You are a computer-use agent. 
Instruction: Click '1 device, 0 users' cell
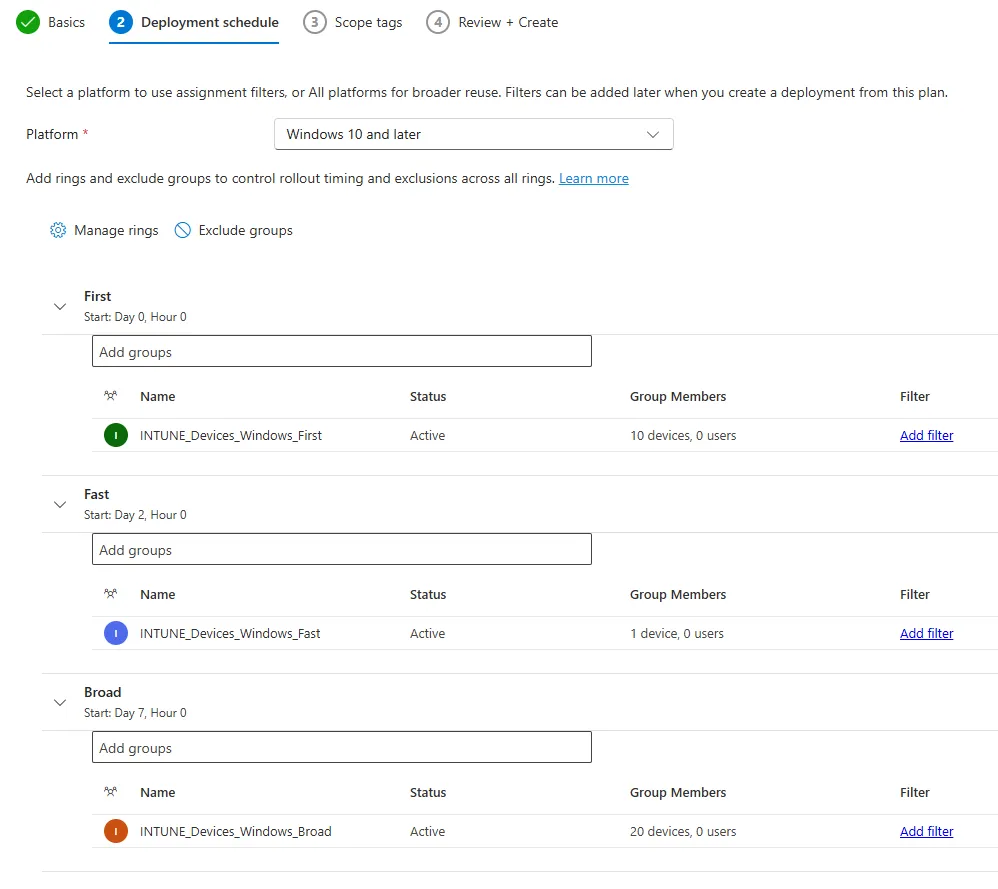click(x=677, y=633)
